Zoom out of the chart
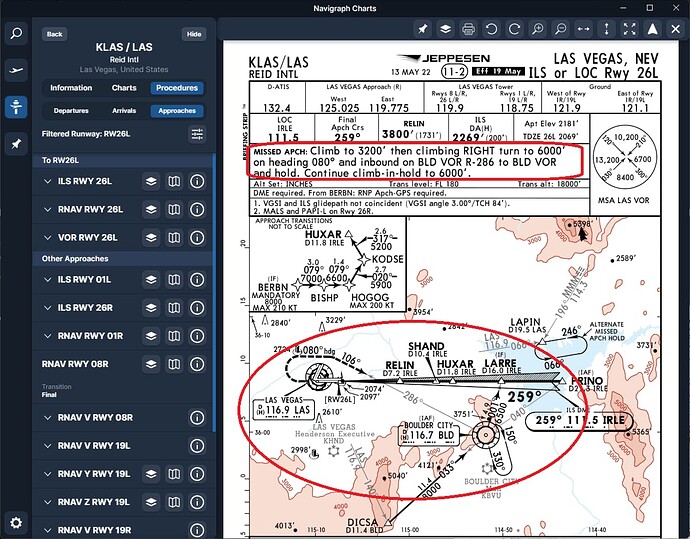 pyautogui.click(x=561, y=29)
